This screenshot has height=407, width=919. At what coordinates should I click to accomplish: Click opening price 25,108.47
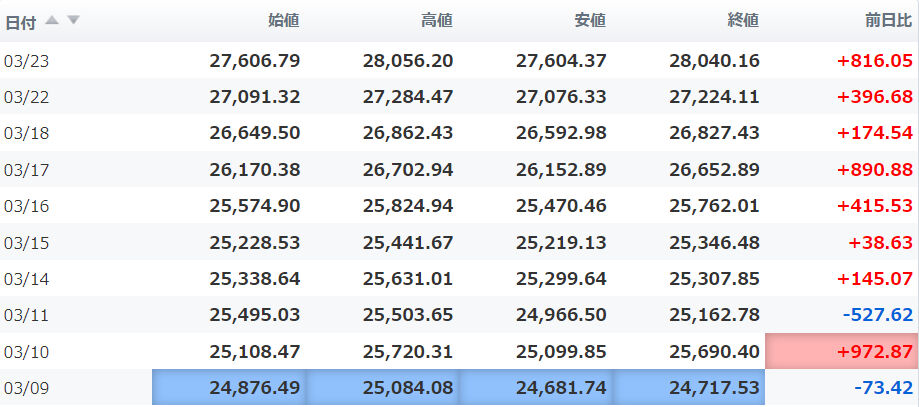(x=255, y=351)
